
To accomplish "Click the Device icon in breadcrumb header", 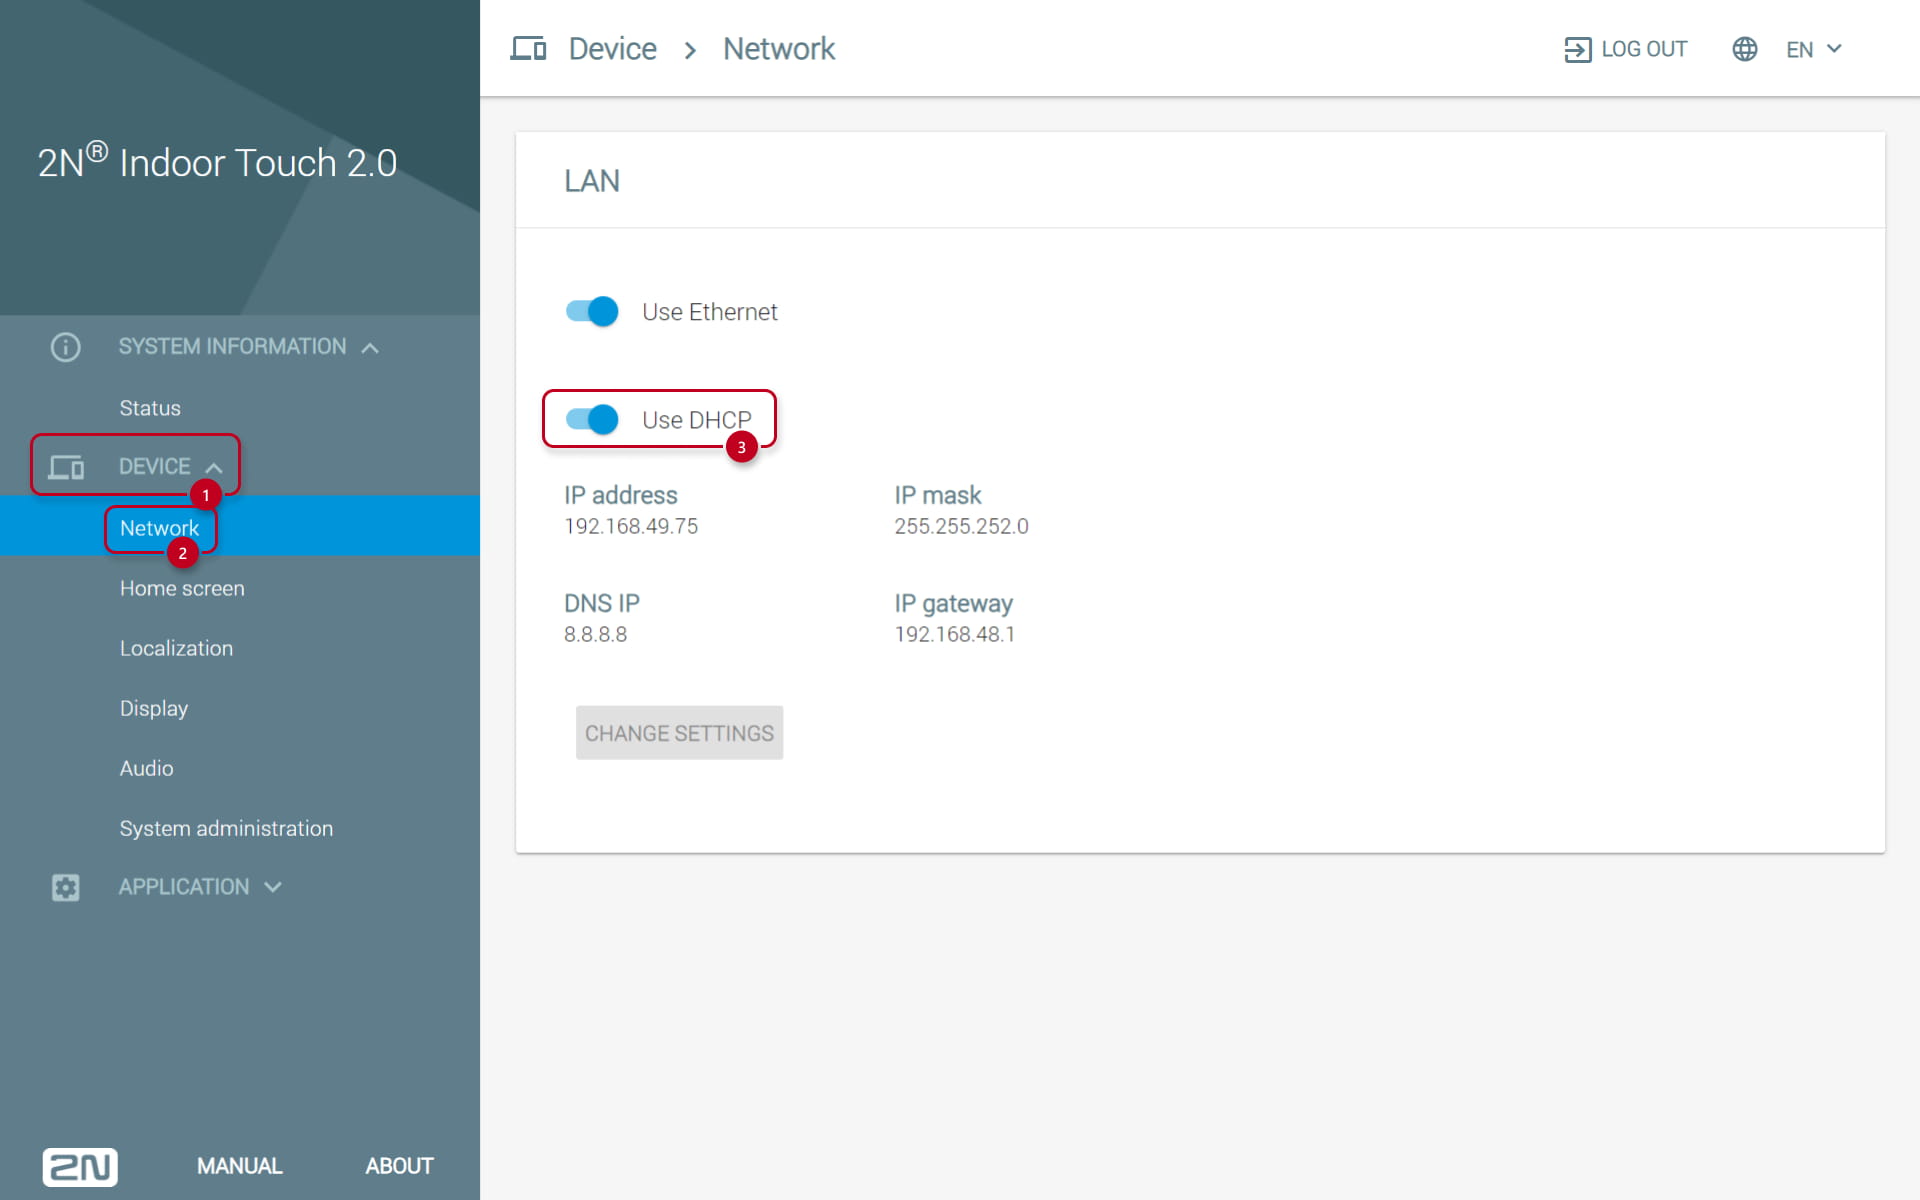I will coord(528,48).
